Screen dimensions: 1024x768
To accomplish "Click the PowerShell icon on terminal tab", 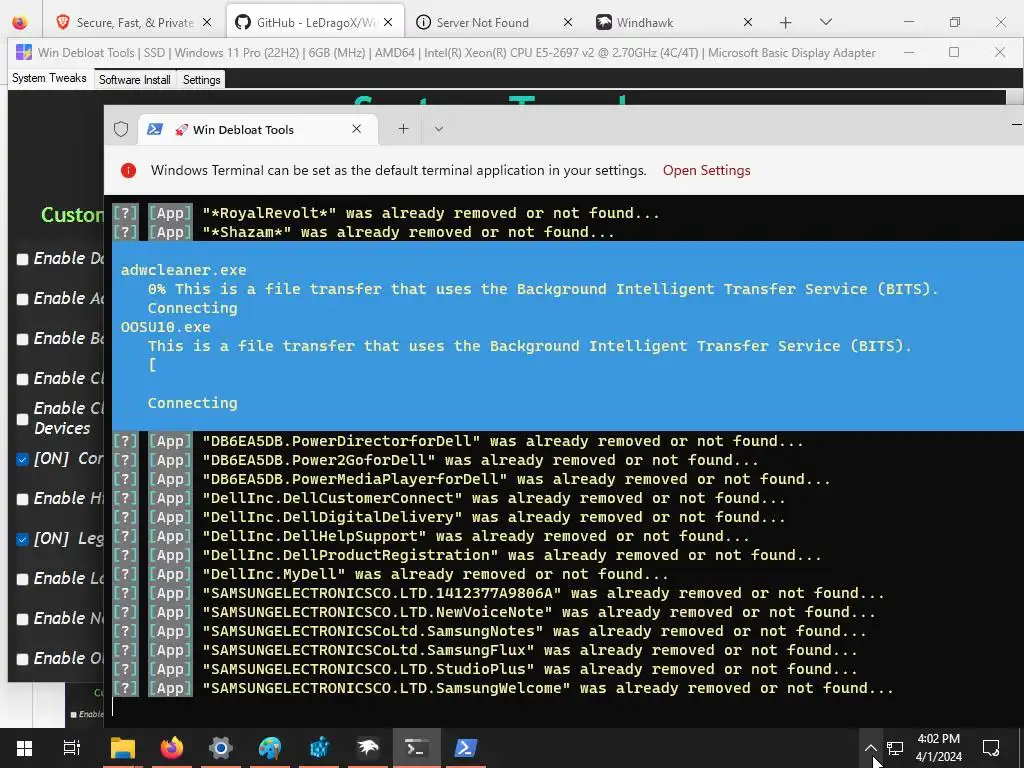I will click(155, 129).
